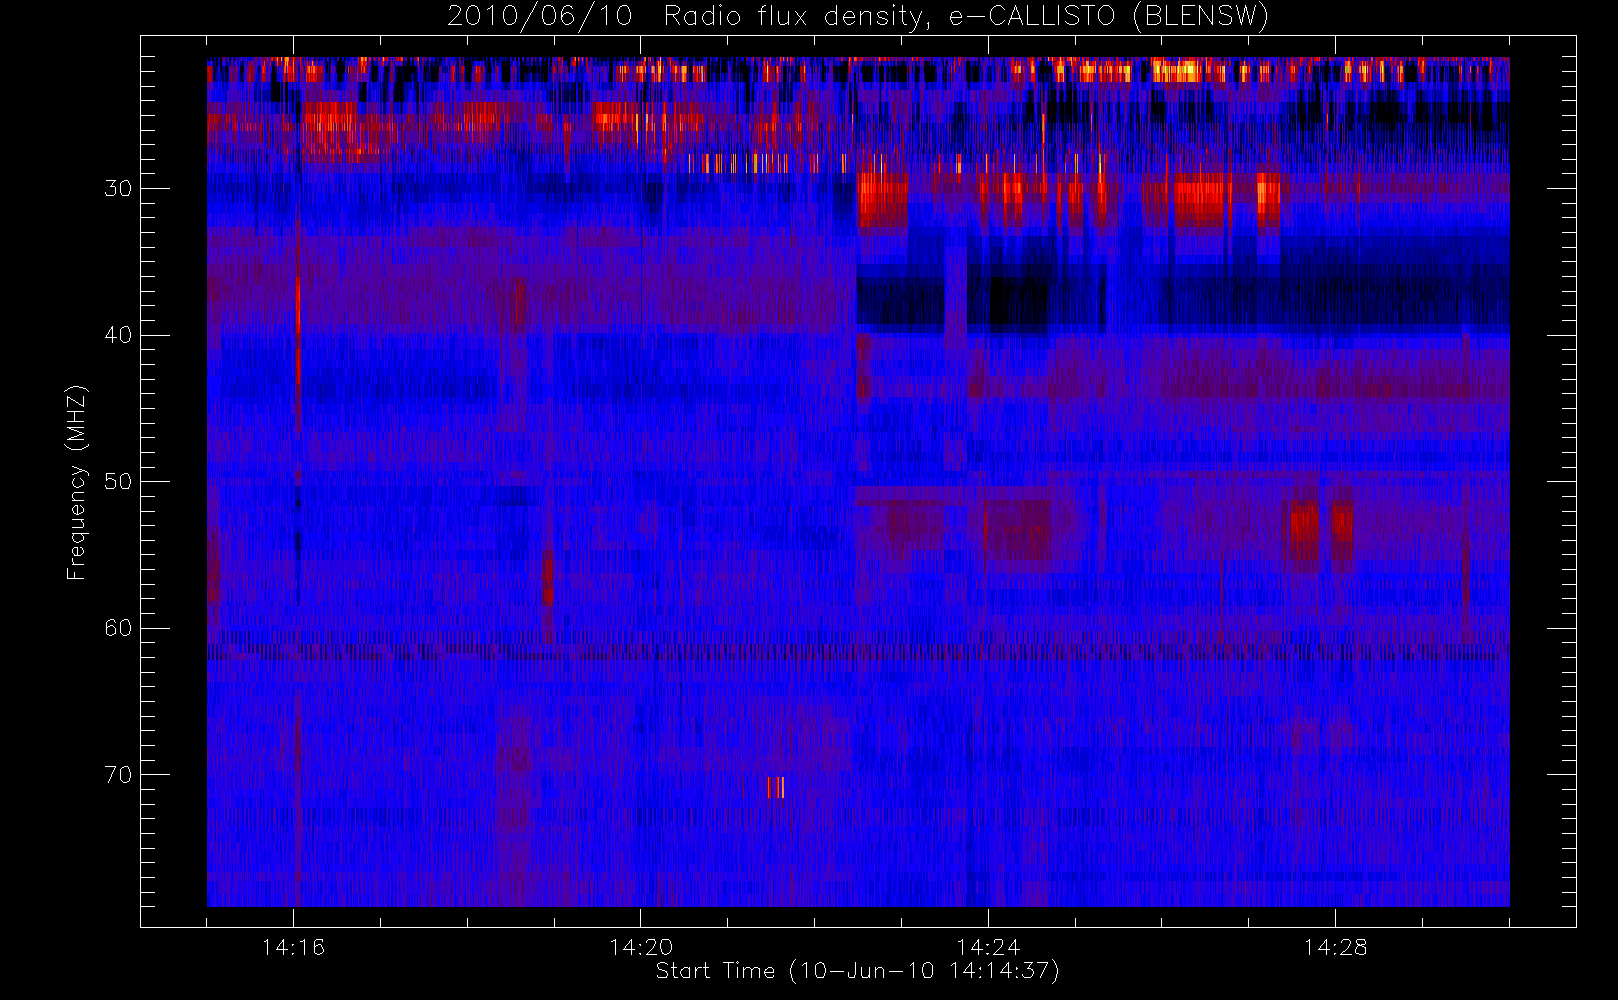Click the 14:20 time tick label
The height and width of the screenshot is (1000, 1618).
pyautogui.click(x=640, y=947)
